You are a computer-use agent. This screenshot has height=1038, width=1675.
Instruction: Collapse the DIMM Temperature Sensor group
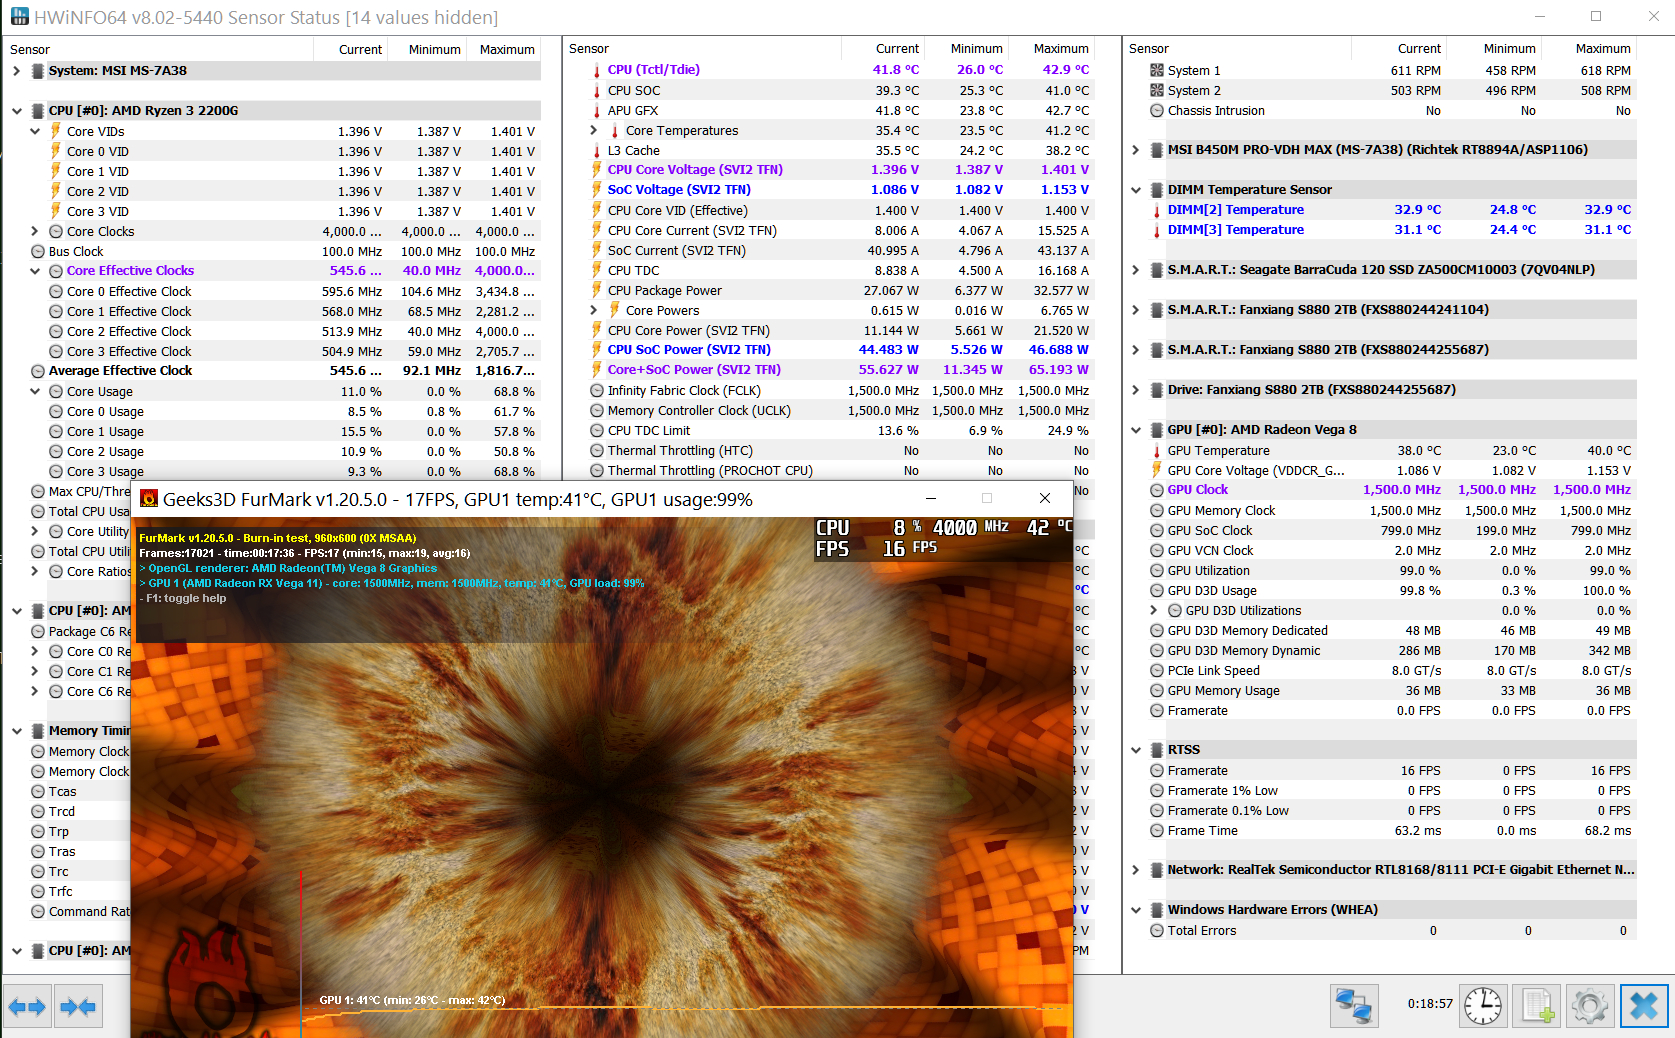[x=1135, y=190]
